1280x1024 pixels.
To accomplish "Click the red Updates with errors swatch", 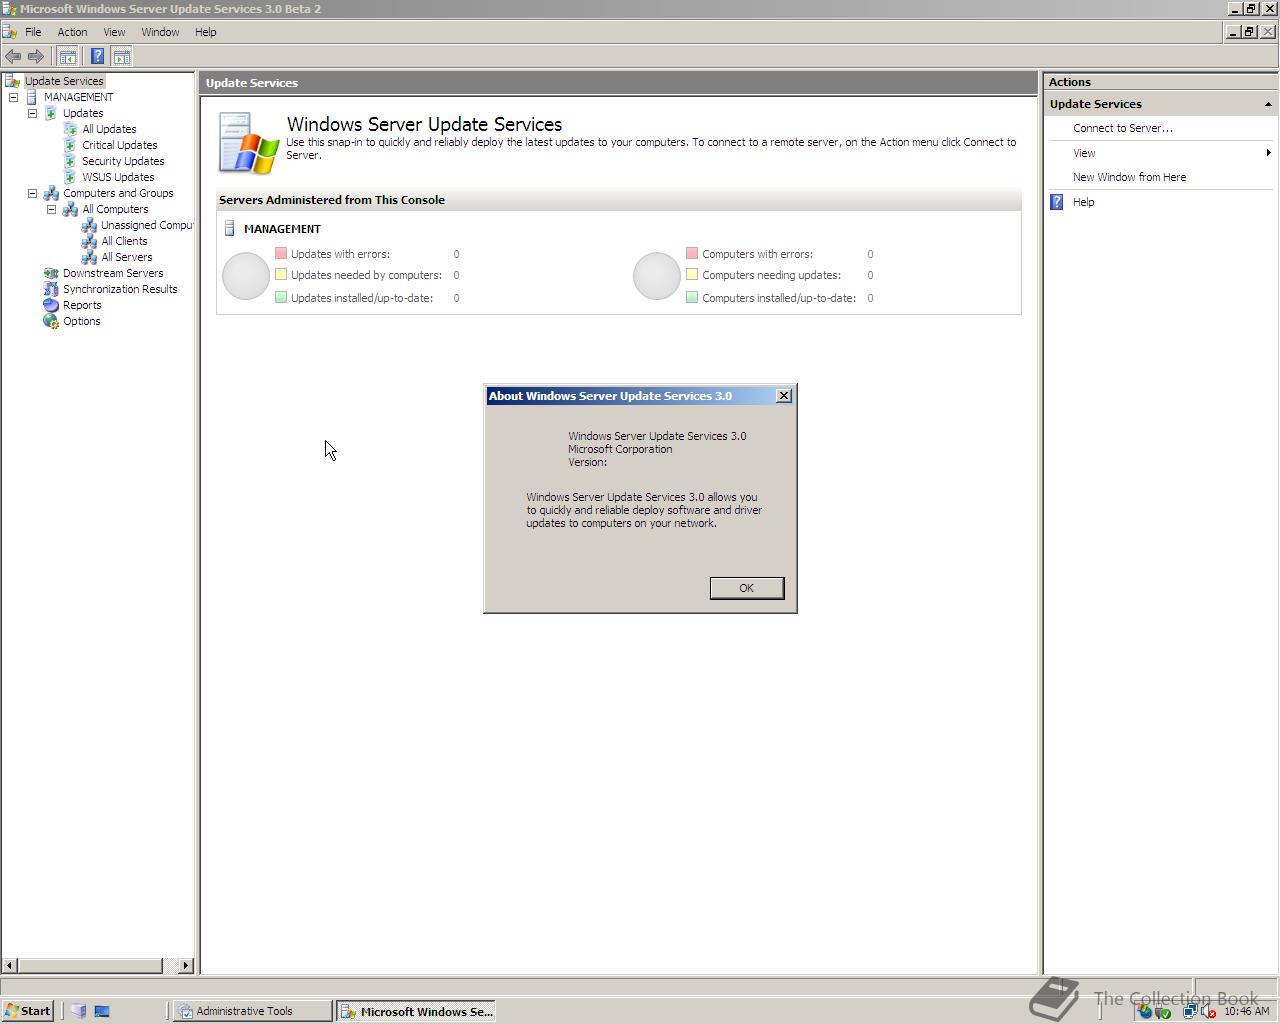I will pyautogui.click(x=281, y=253).
